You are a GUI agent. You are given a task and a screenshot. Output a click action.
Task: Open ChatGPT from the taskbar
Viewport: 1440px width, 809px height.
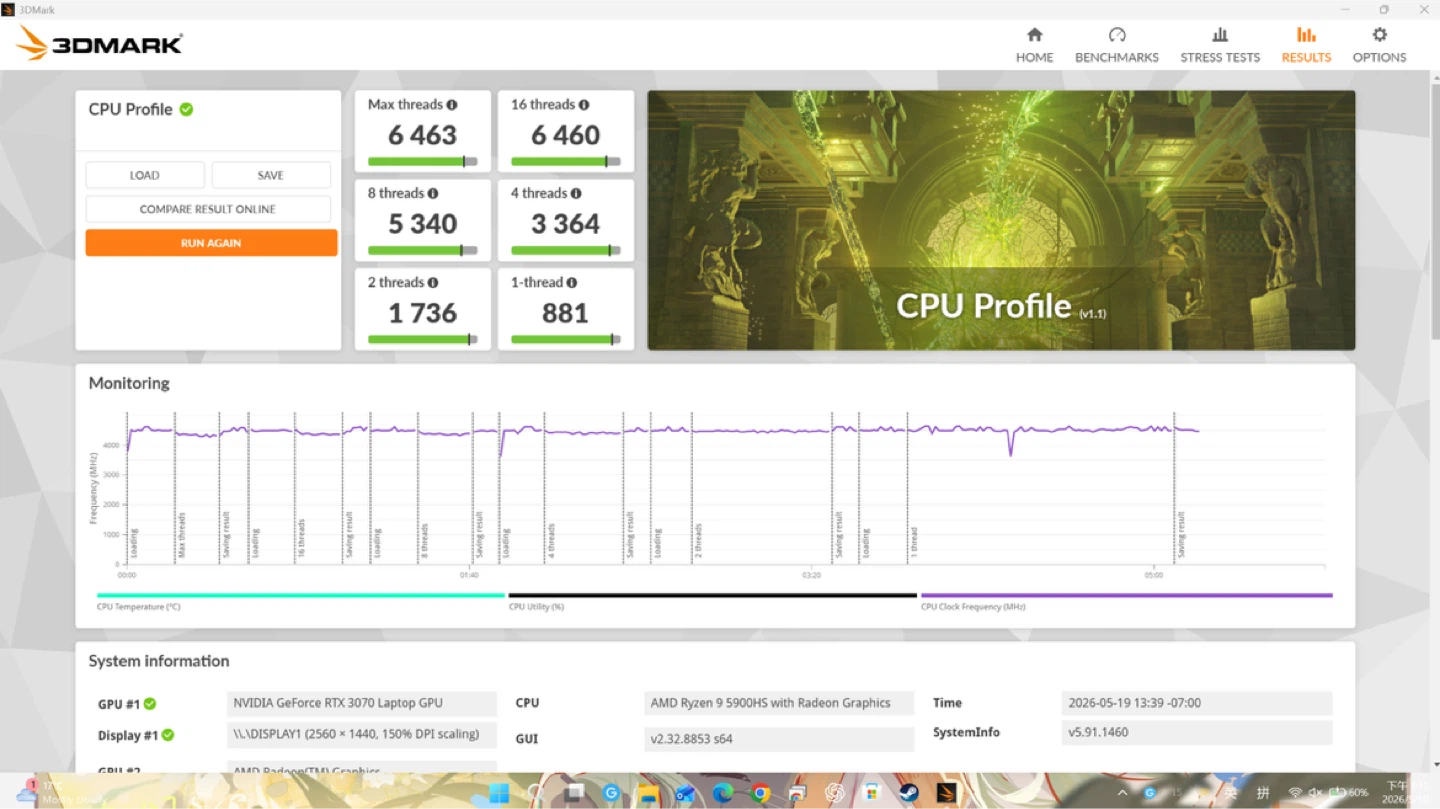click(x=835, y=794)
